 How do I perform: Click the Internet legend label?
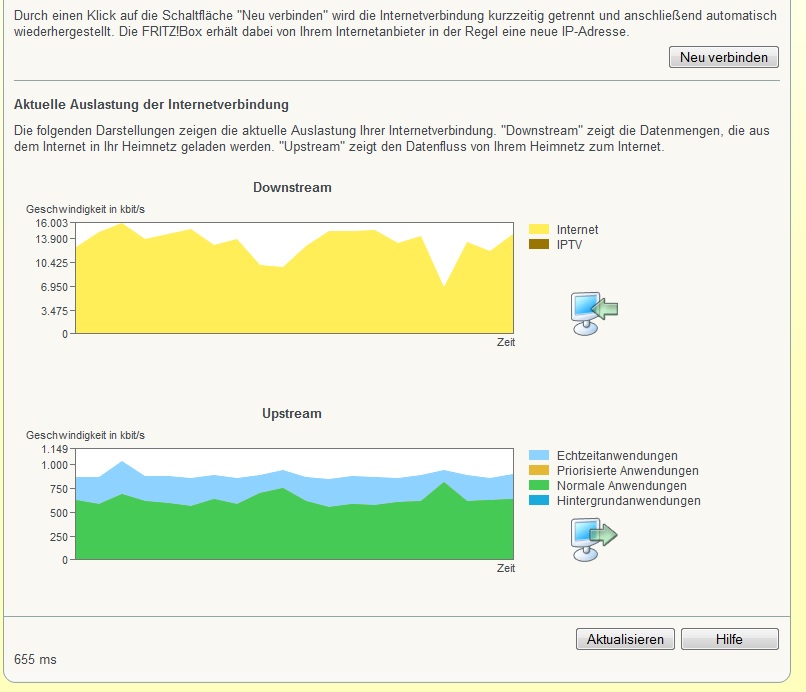[577, 230]
